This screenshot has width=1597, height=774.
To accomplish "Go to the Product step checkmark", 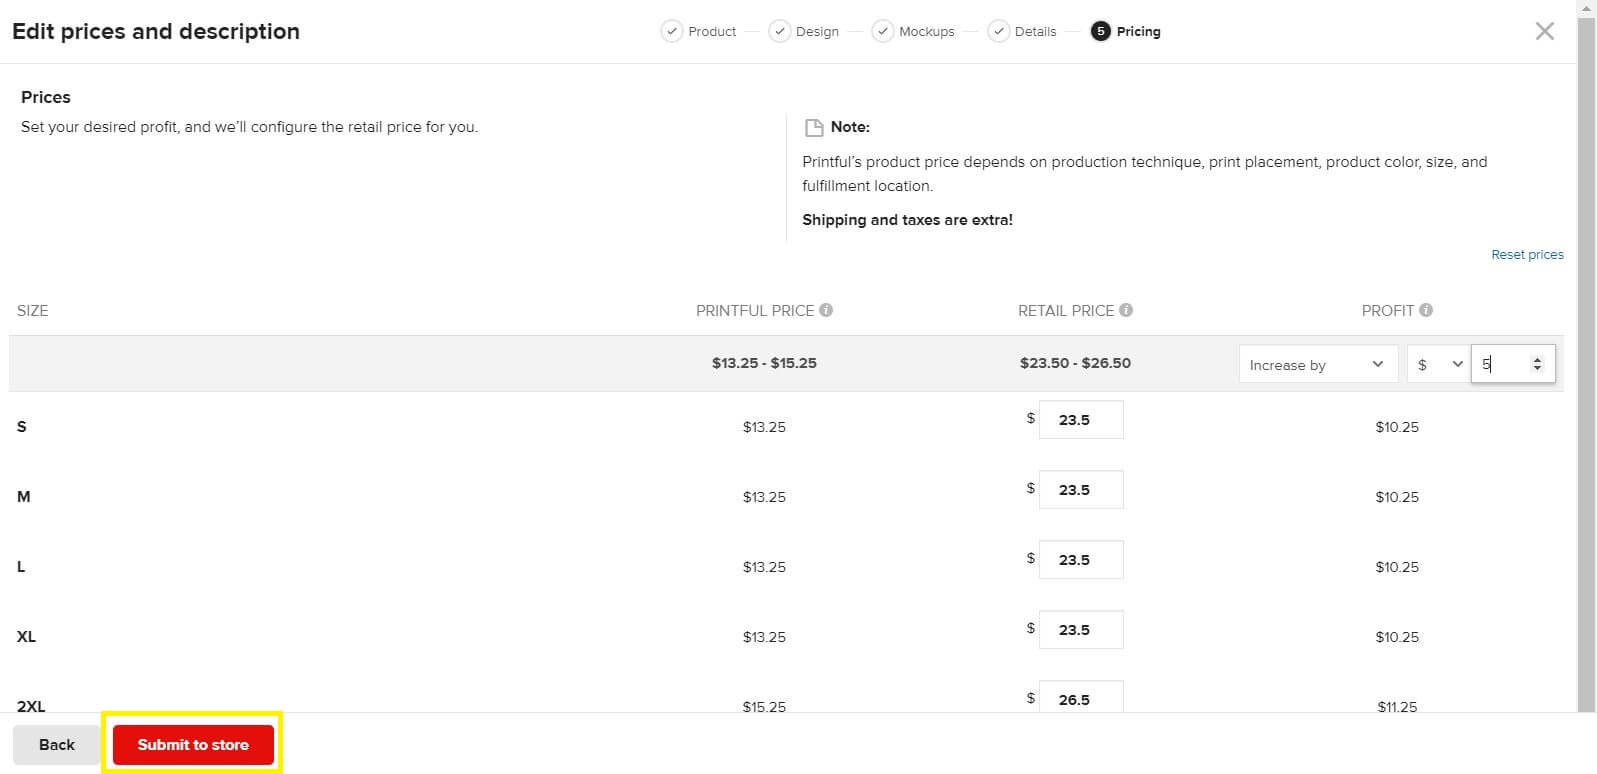I will (672, 31).
